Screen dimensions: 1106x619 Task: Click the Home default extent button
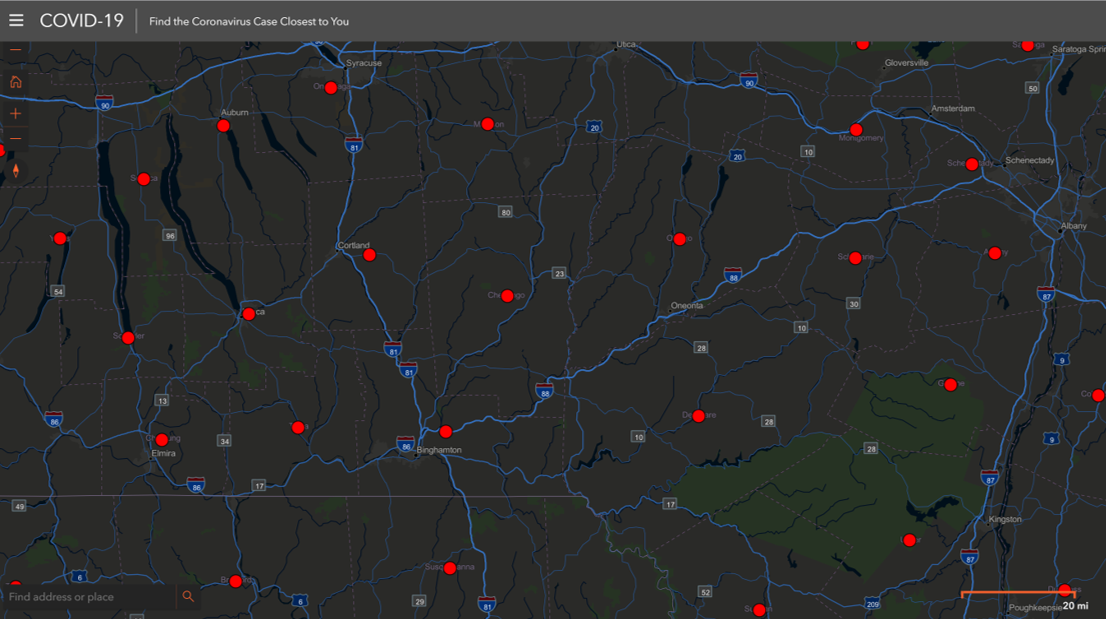pos(15,82)
